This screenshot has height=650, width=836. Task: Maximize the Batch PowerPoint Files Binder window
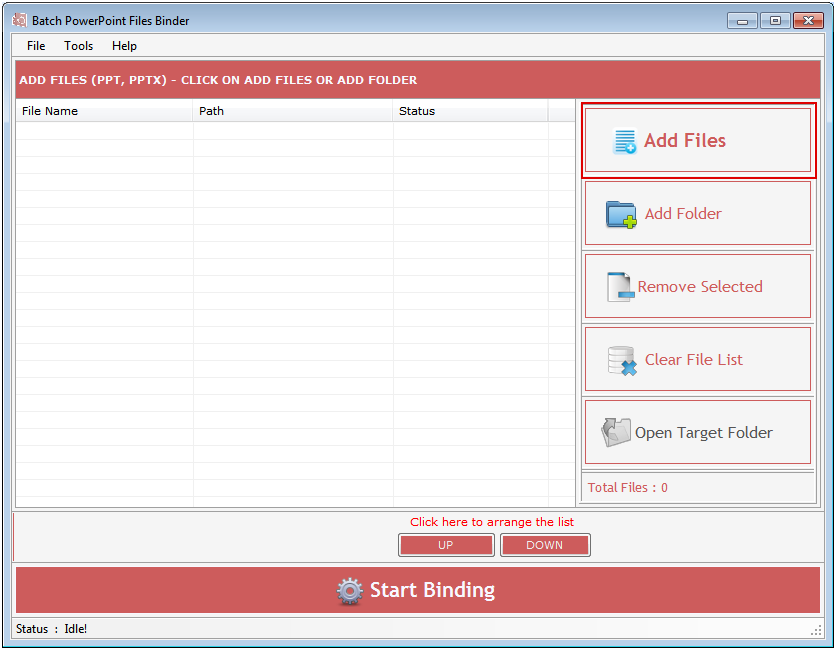(x=775, y=21)
